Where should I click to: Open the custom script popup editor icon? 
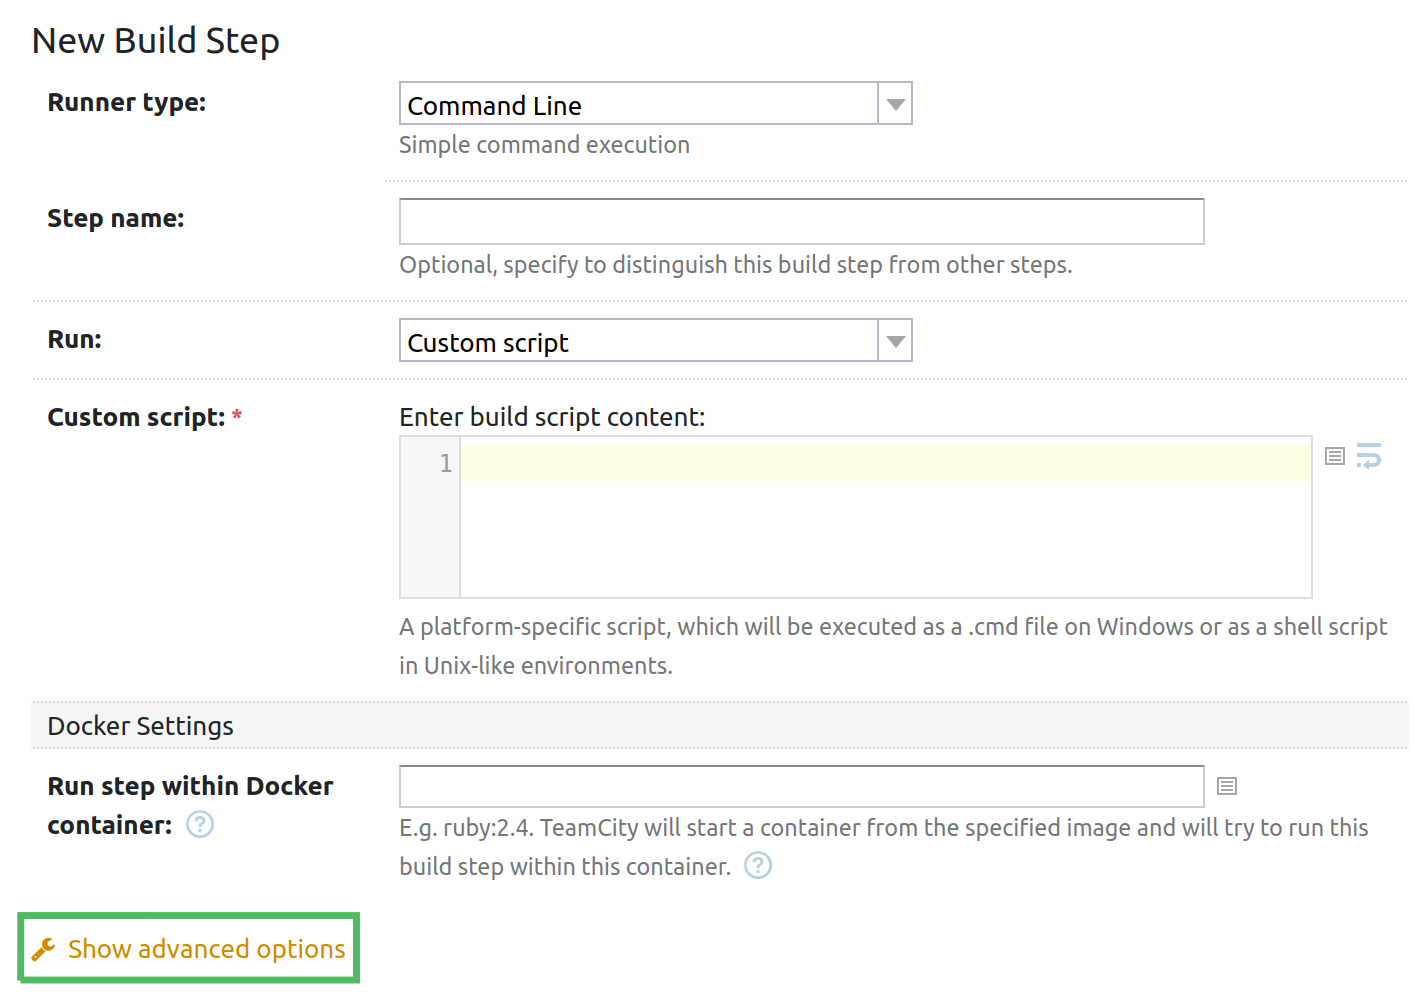[x=1334, y=456]
